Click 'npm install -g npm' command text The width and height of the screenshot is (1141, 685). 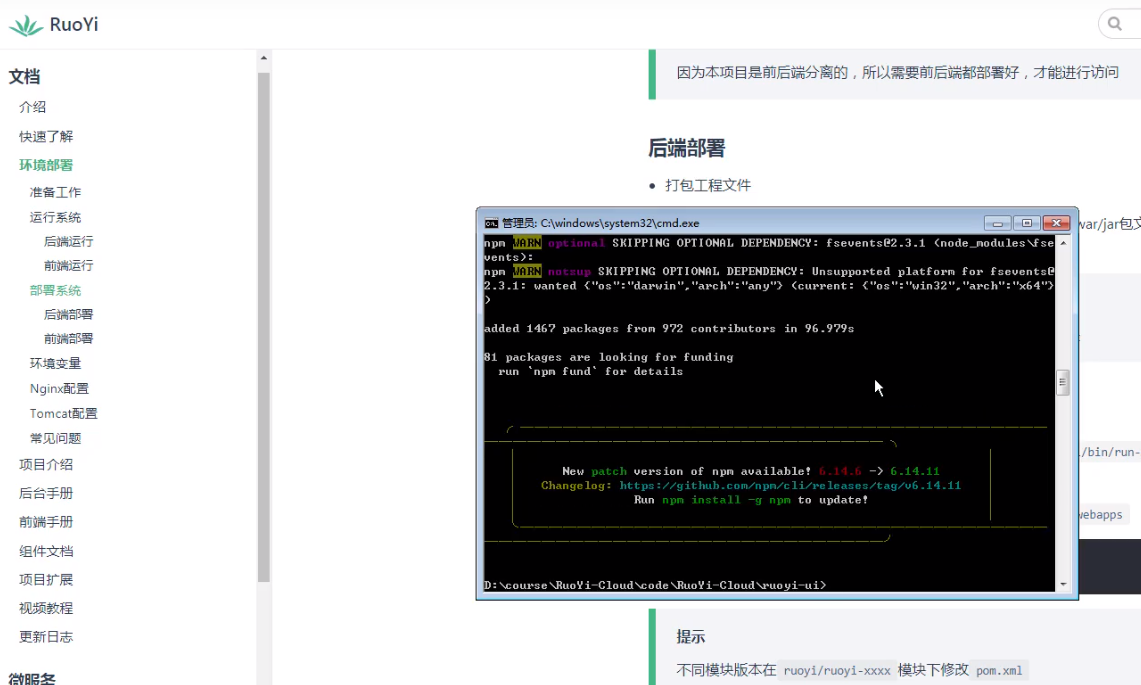click(x=726, y=500)
